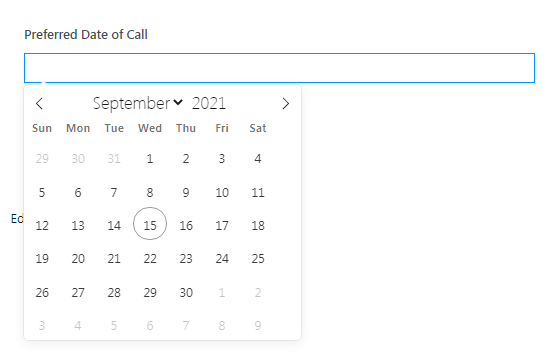Pick Saturday September 18

[x=258, y=225]
